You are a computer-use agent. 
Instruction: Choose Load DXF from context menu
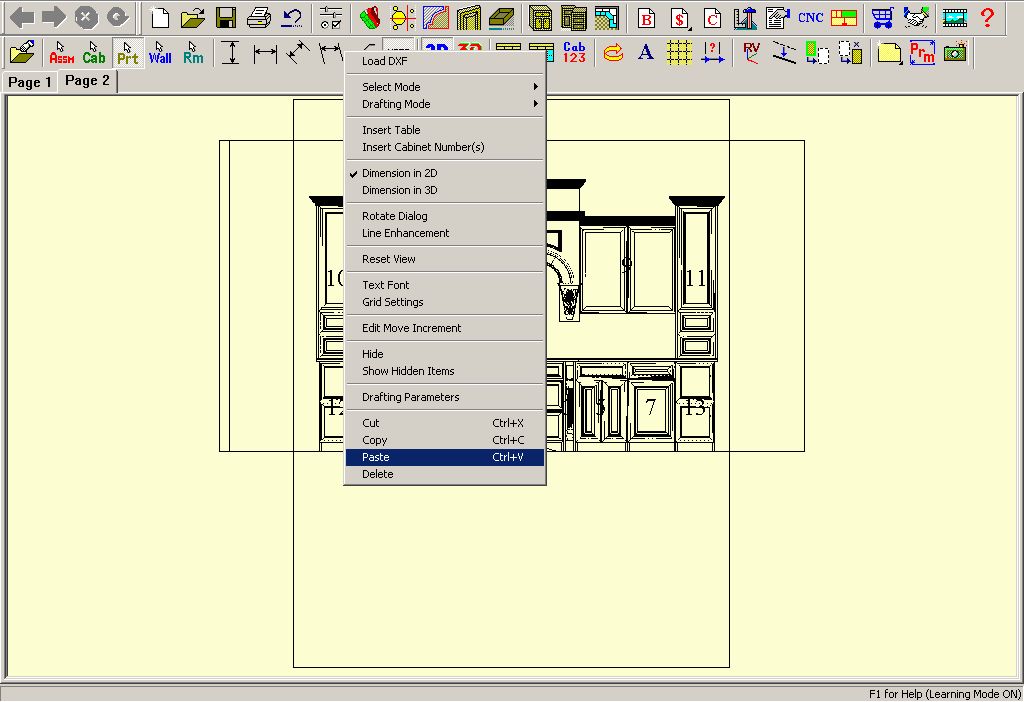pyautogui.click(x=445, y=61)
